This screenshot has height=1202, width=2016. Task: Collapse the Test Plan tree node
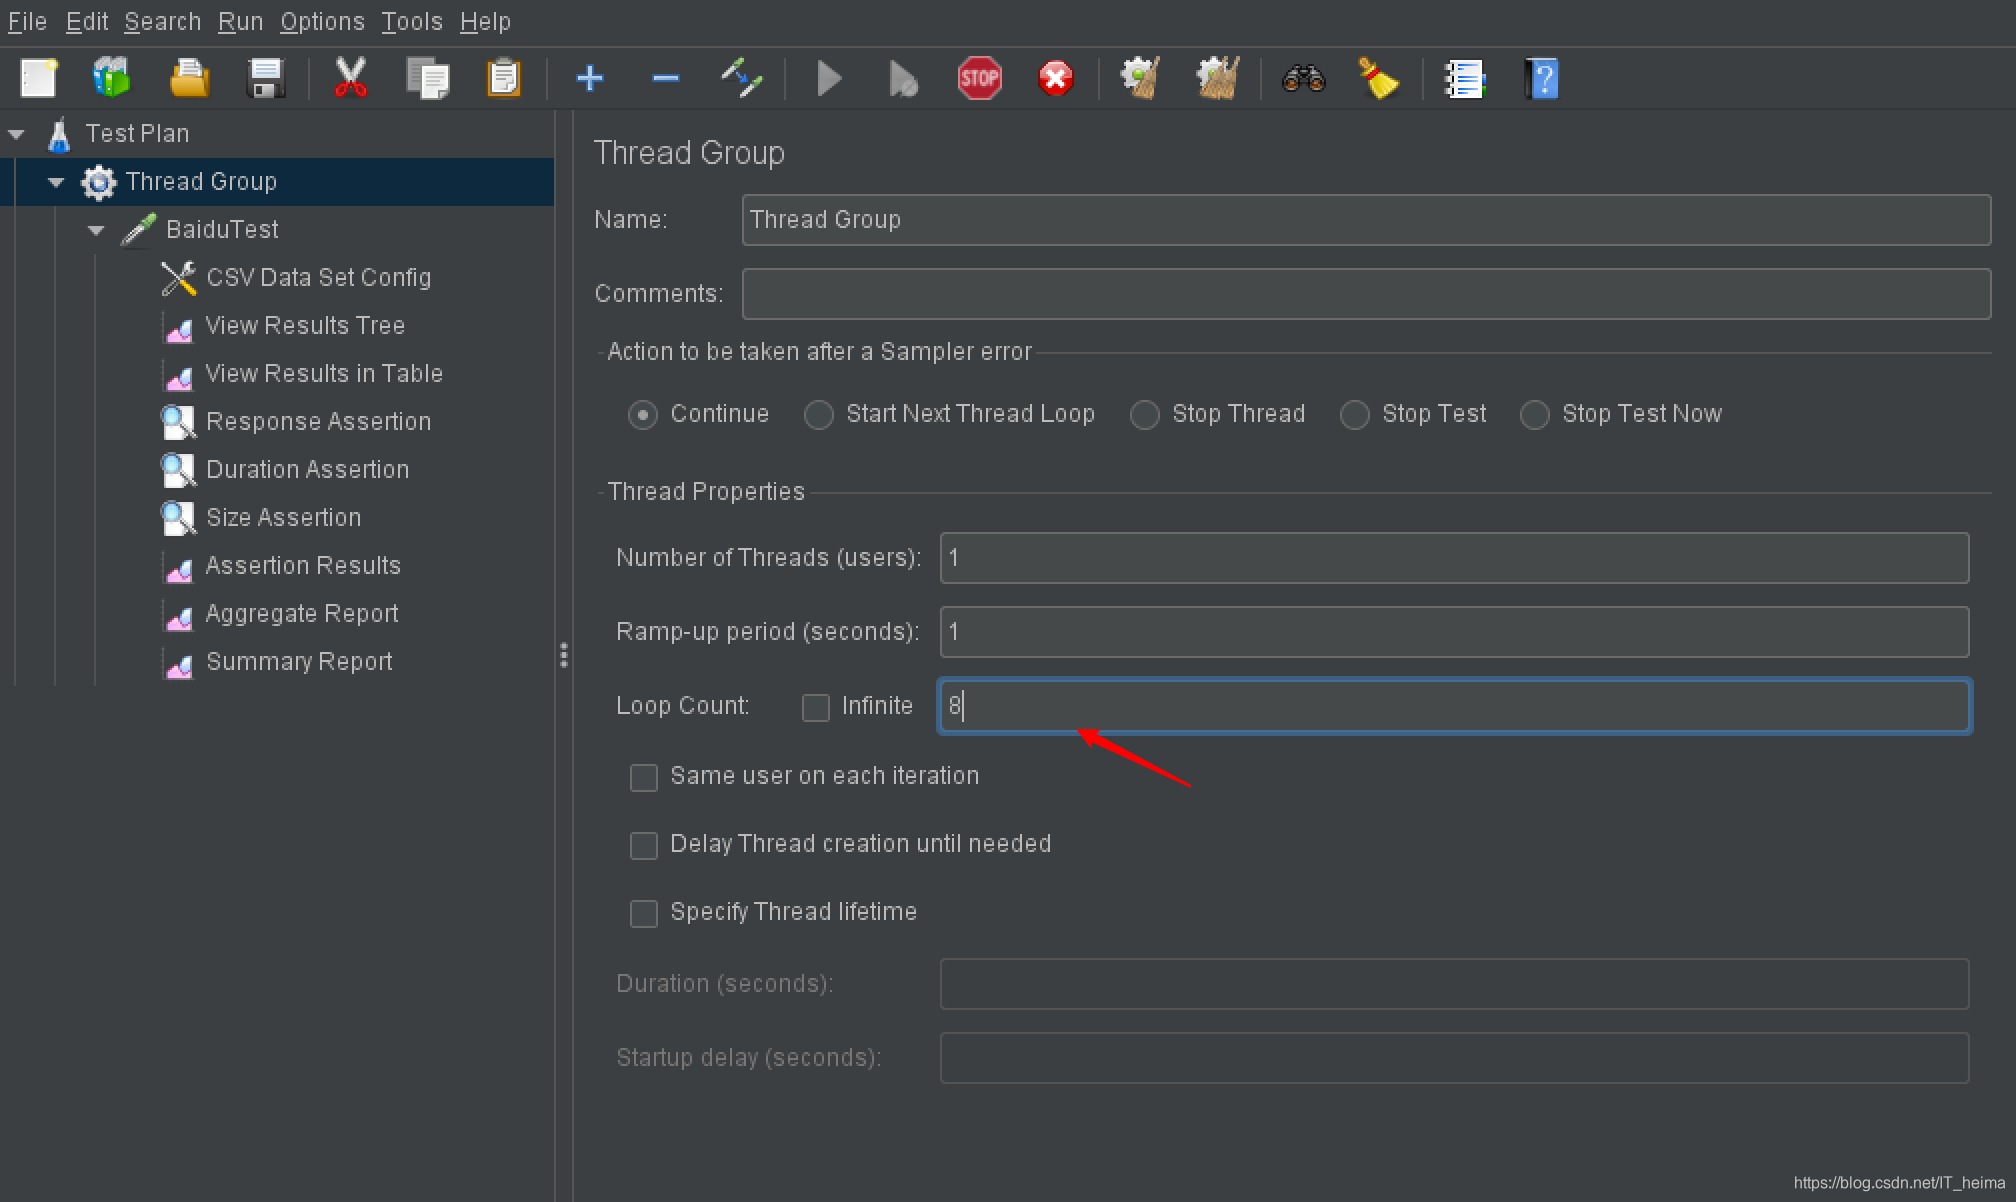pyautogui.click(x=17, y=134)
